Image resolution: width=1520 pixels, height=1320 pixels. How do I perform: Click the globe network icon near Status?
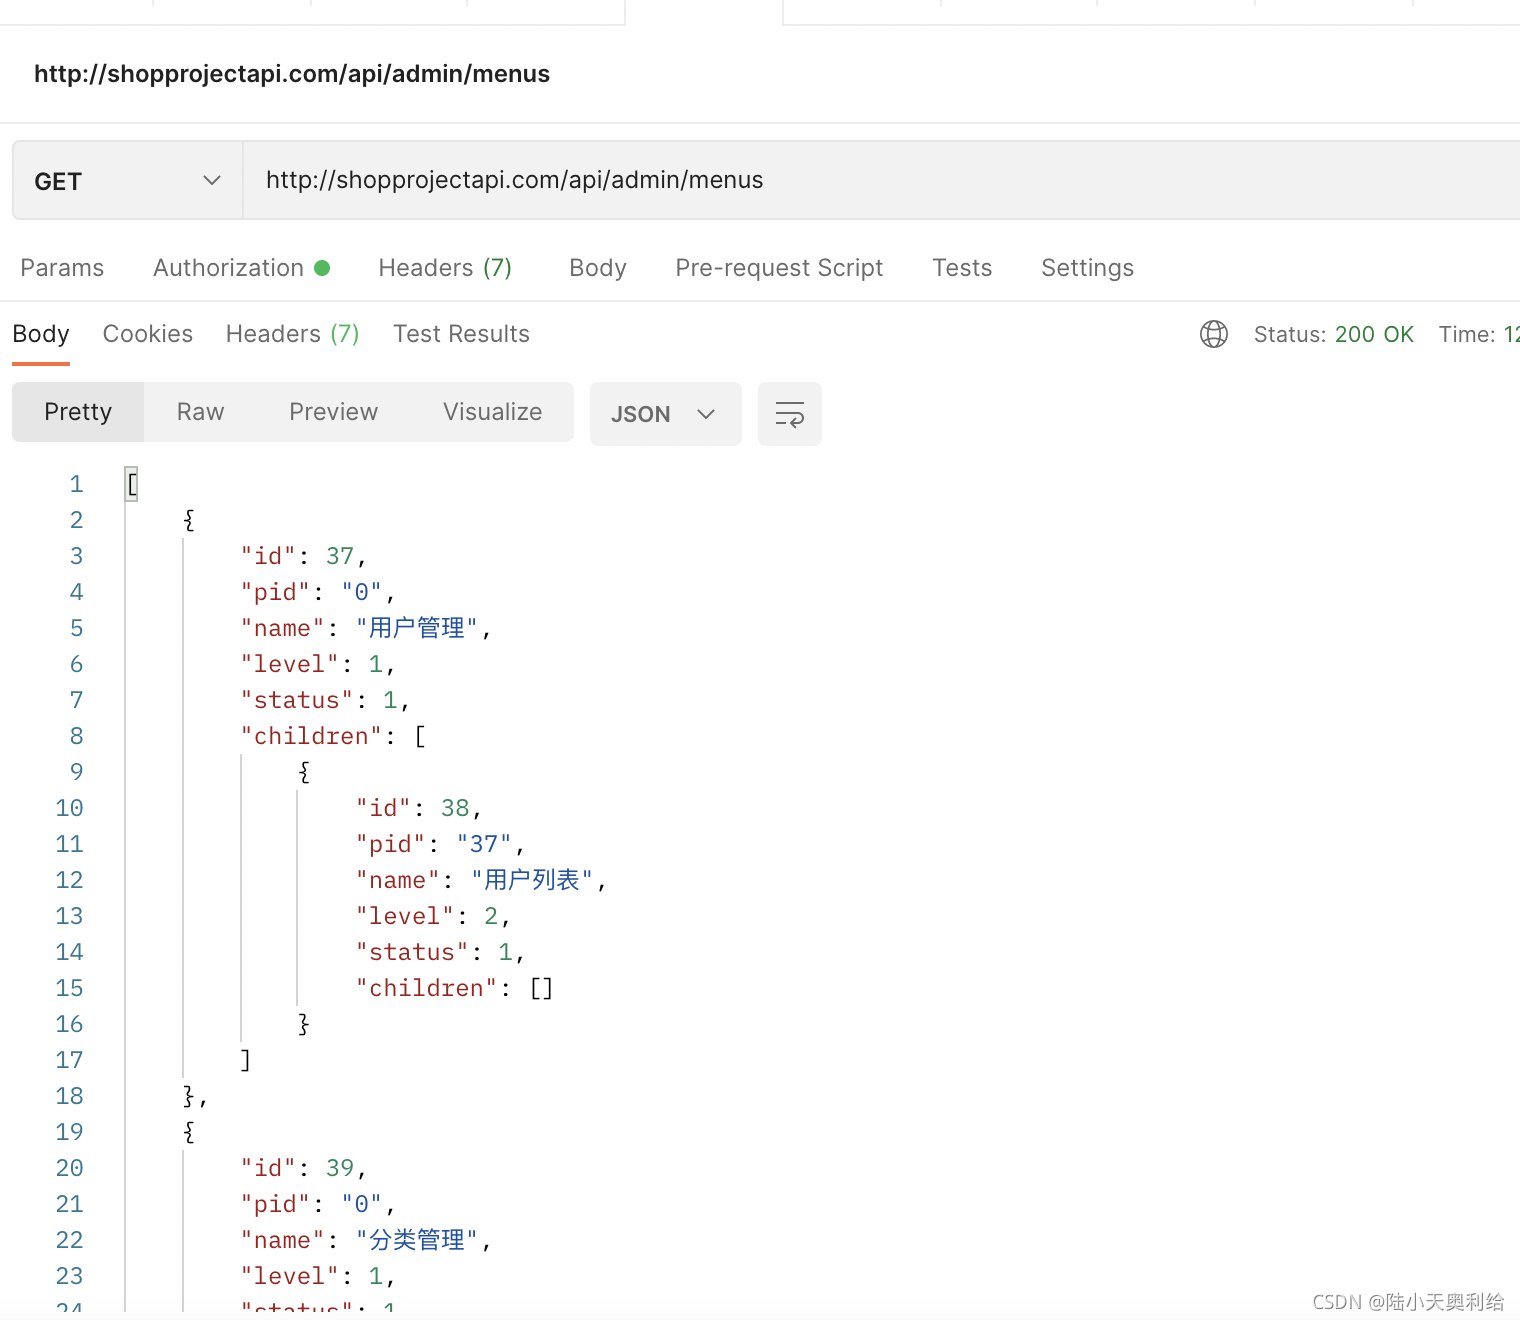pyautogui.click(x=1214, y=334)
